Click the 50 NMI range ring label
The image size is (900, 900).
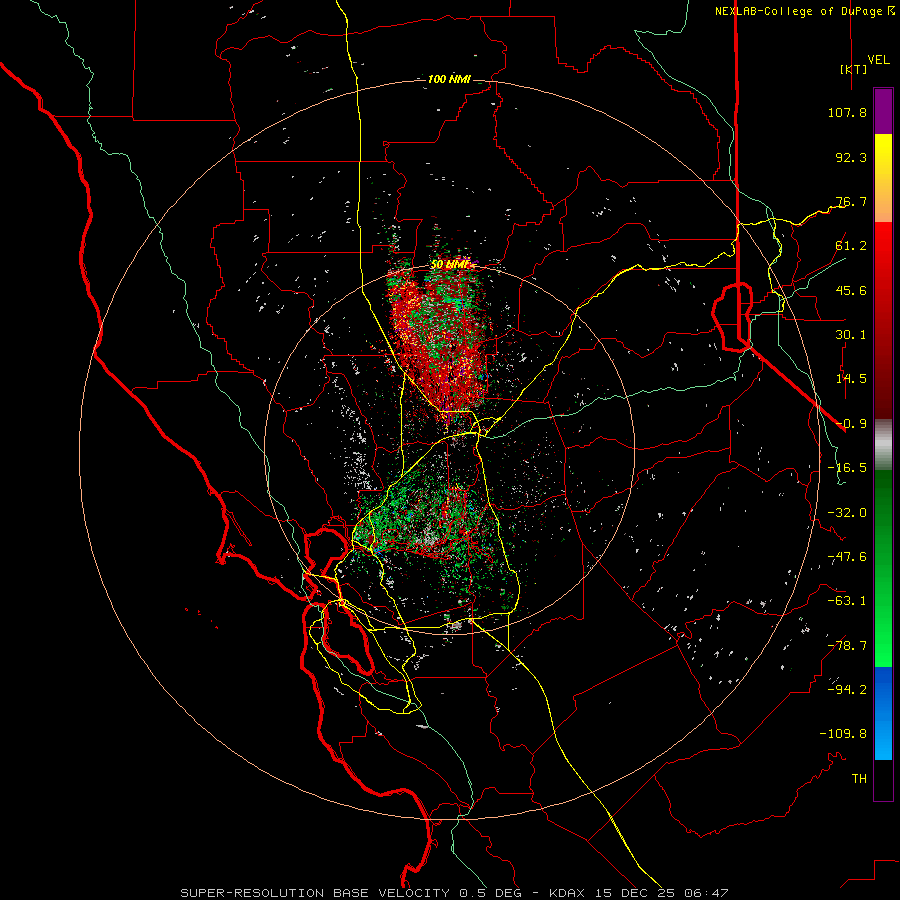point(451,265)
